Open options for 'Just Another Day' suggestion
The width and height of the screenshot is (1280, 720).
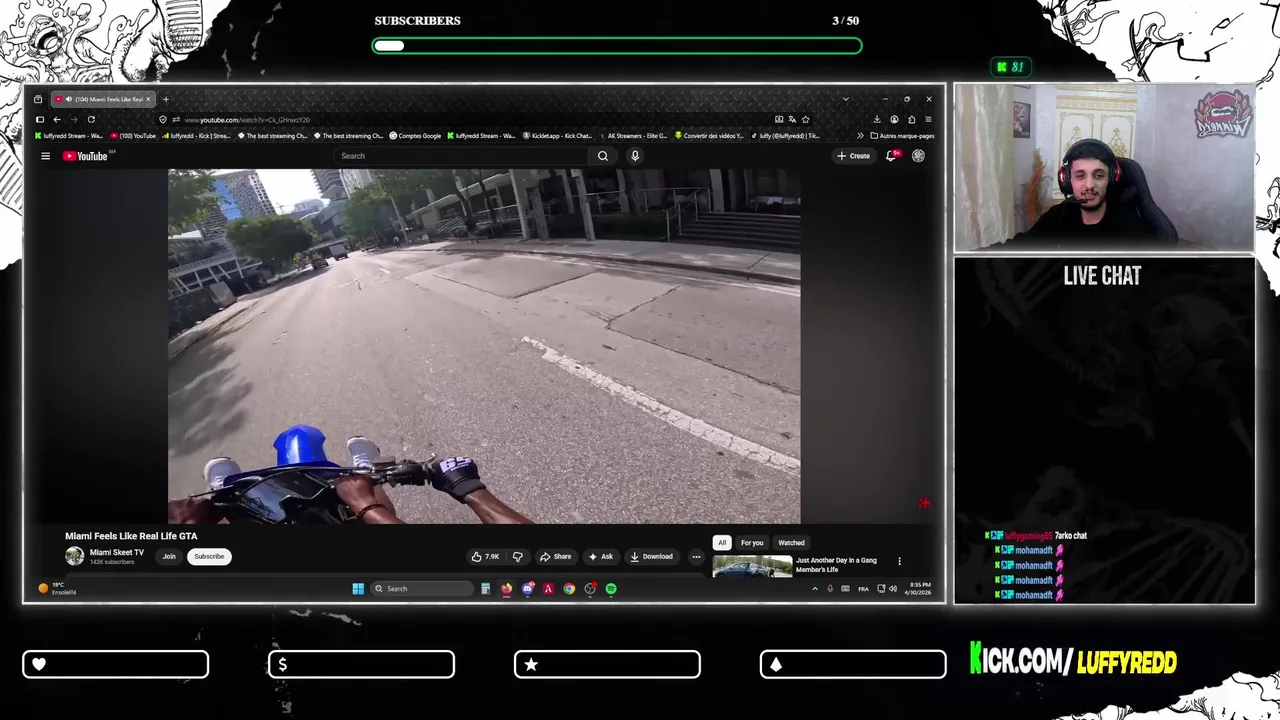[899, 561]
